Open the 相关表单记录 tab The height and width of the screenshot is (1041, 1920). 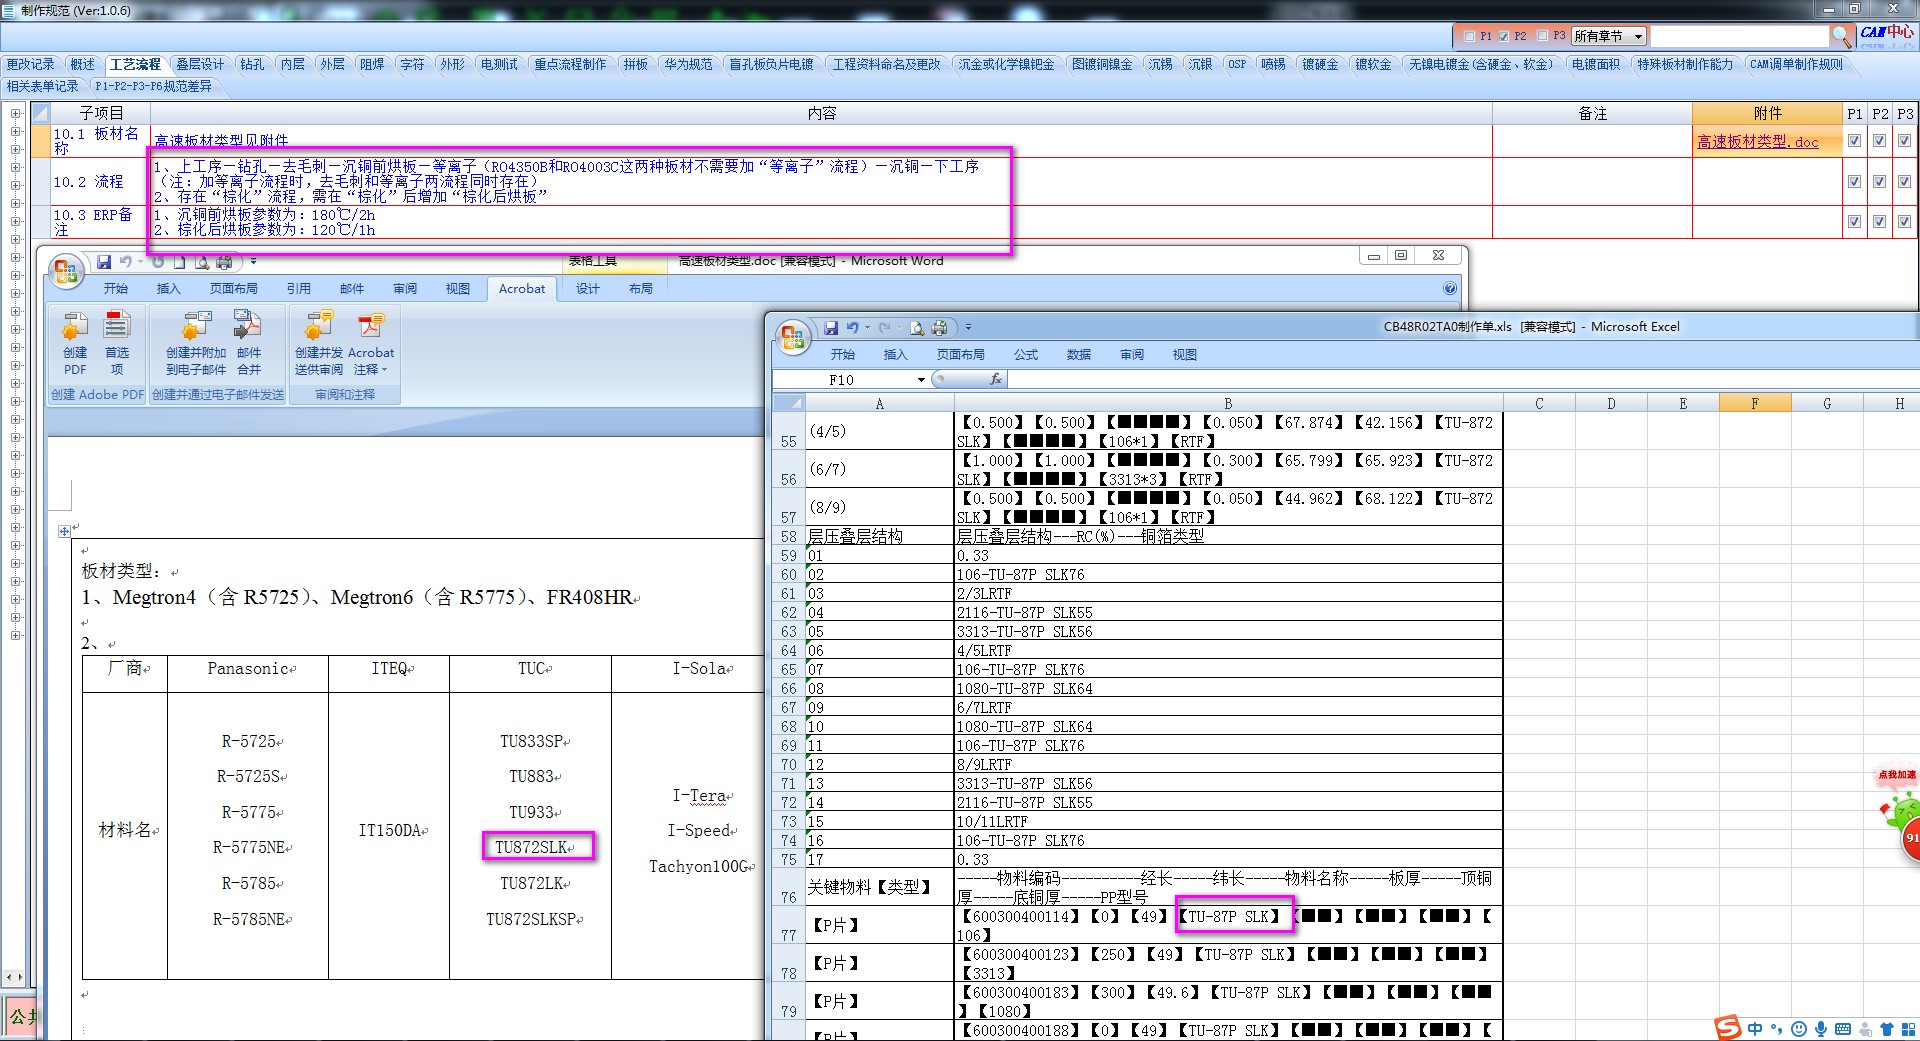click(42, 86)
